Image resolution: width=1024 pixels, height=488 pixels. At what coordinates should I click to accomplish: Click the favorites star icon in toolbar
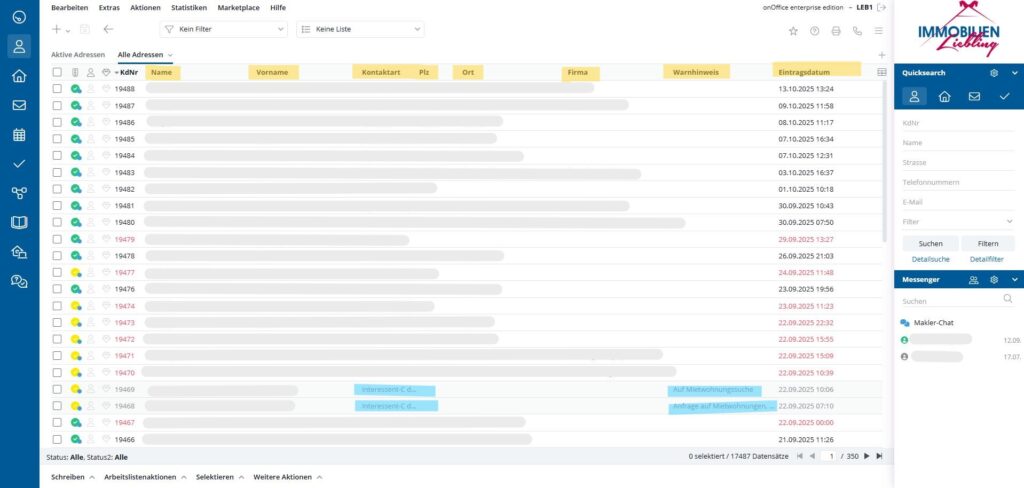pos(793,30)
